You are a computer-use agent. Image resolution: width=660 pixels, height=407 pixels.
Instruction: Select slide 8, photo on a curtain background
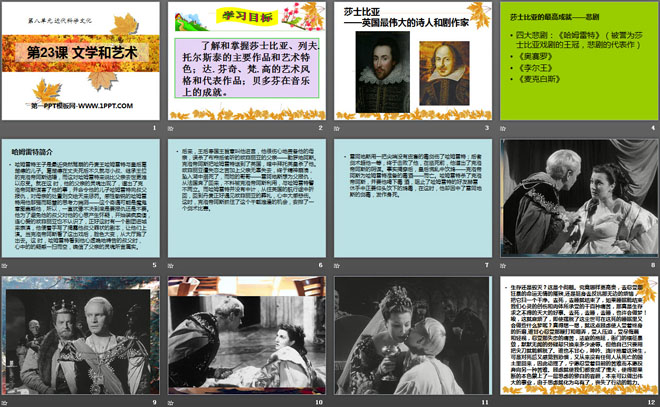point(579,198)
